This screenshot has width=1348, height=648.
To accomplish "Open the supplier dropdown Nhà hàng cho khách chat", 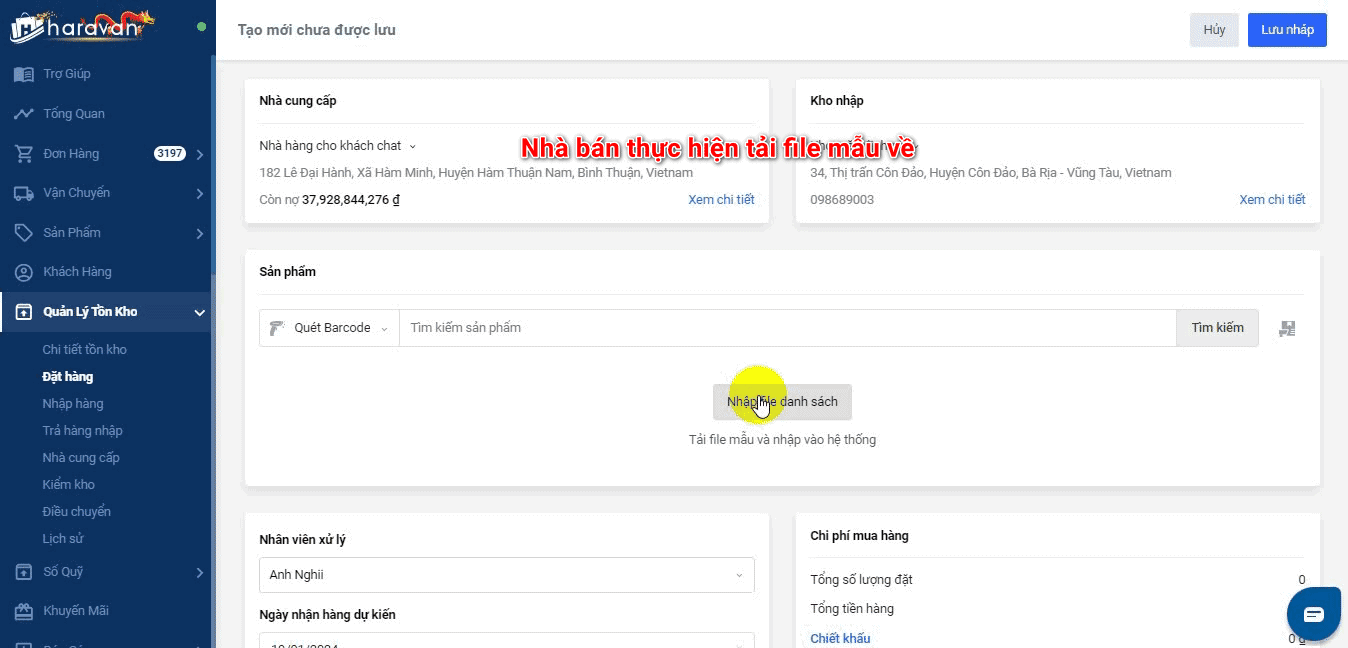I will [338, 146].
